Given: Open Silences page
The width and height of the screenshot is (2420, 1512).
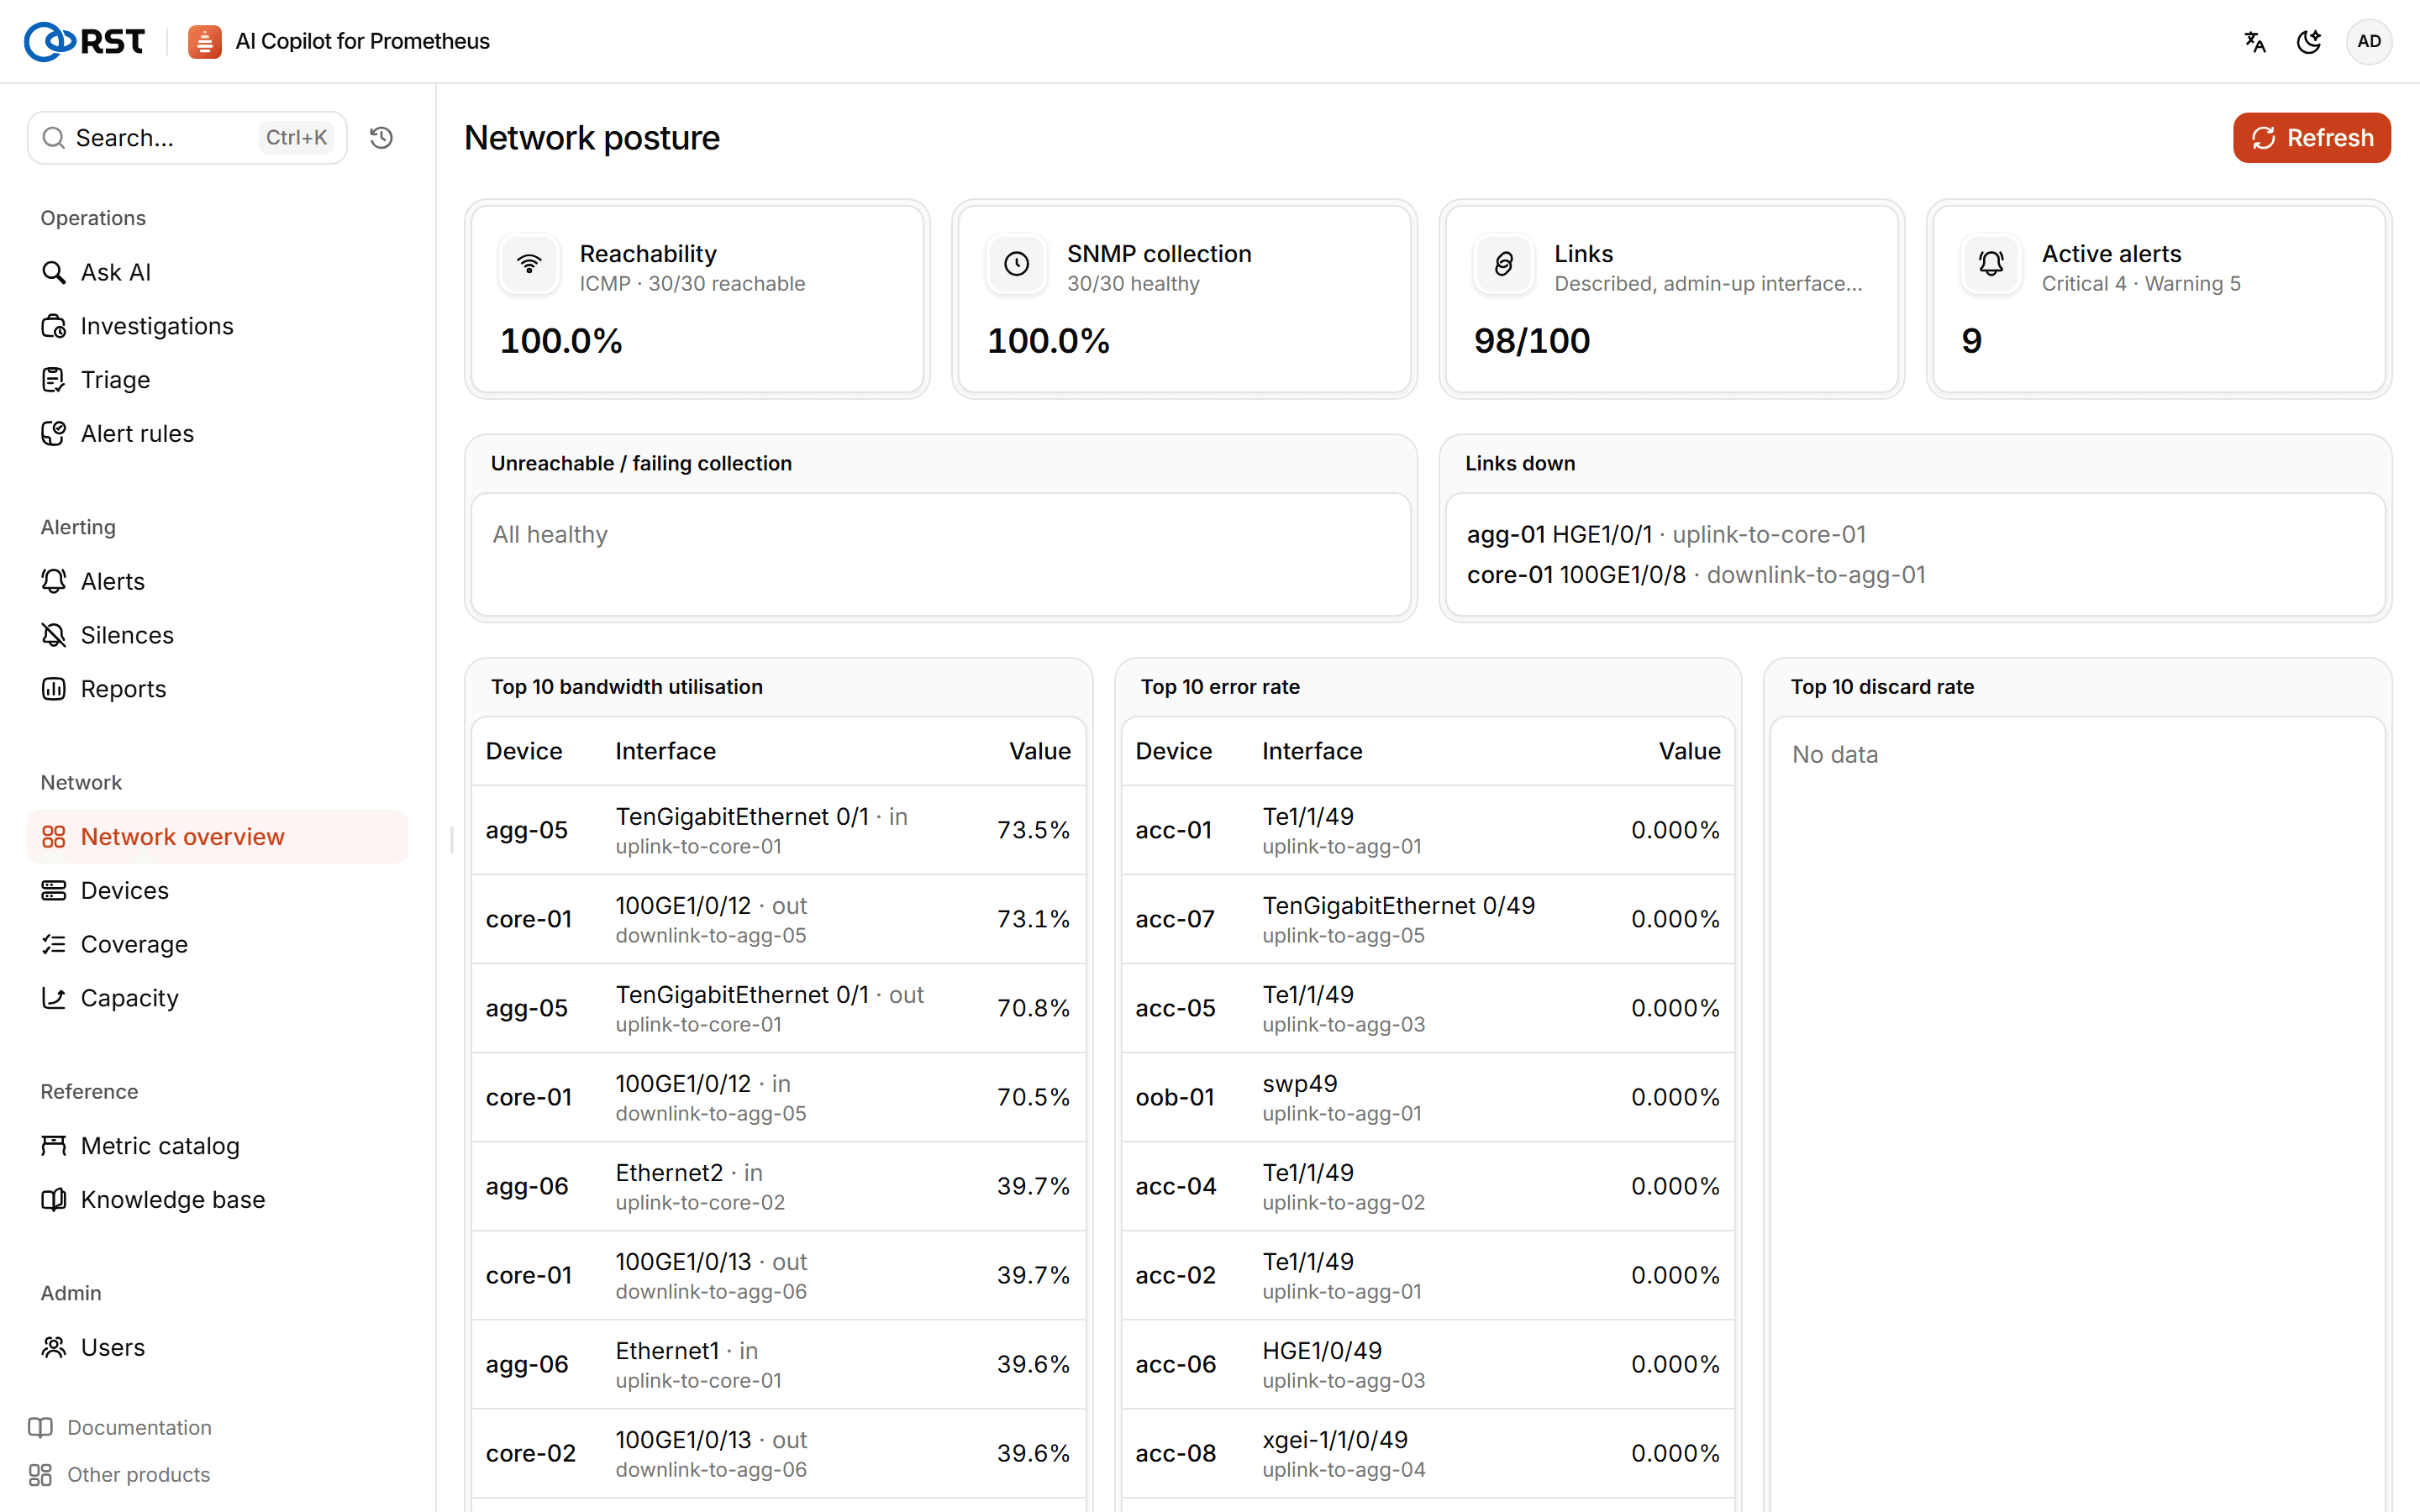Looking at the screenshot, I should (x=217, y=635).
